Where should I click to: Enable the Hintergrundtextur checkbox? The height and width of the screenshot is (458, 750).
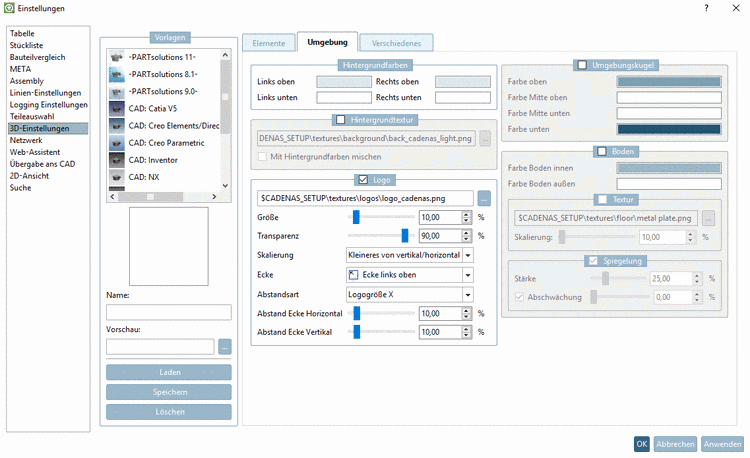point(341,120)
